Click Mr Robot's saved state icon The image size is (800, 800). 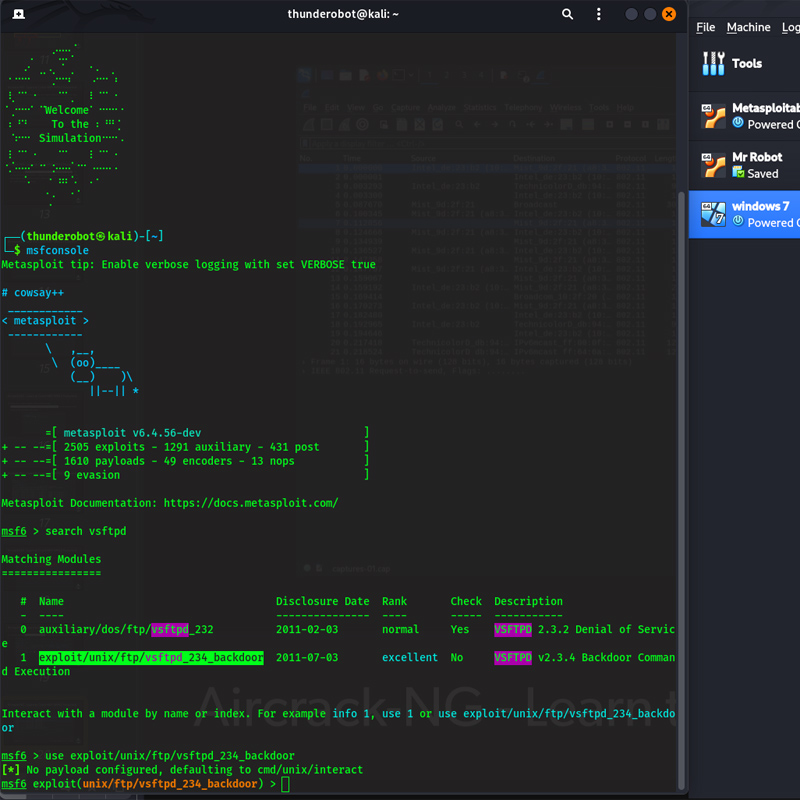tap(738, 173)
